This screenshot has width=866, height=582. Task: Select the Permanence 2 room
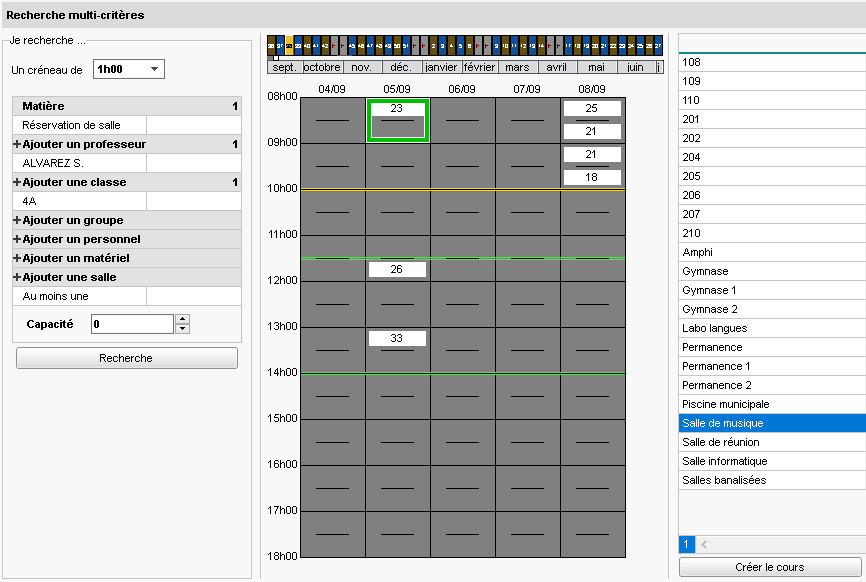[x=772, y=385]
